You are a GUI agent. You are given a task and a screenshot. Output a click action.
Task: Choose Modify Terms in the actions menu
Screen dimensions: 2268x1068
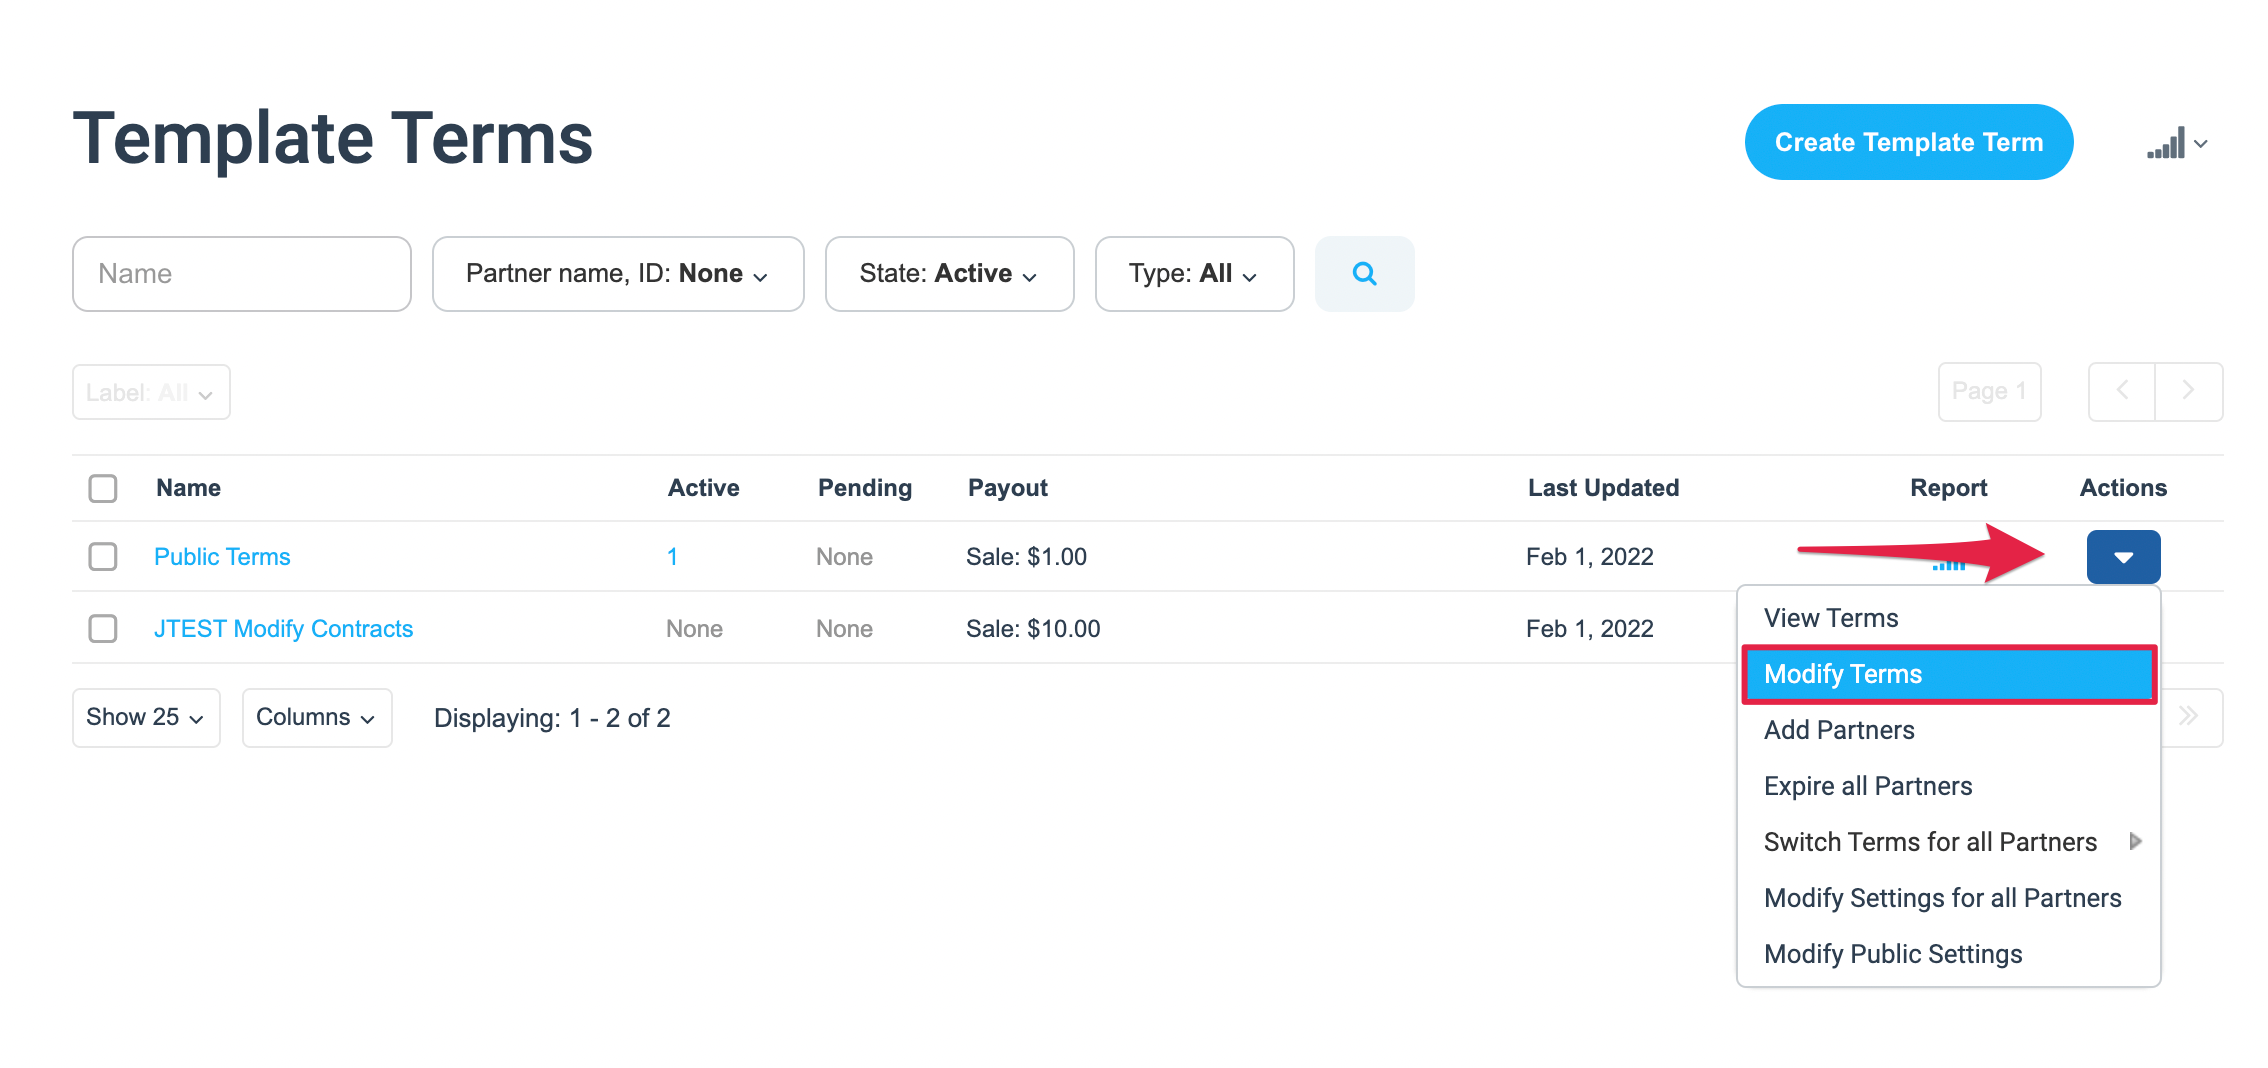1949,674
